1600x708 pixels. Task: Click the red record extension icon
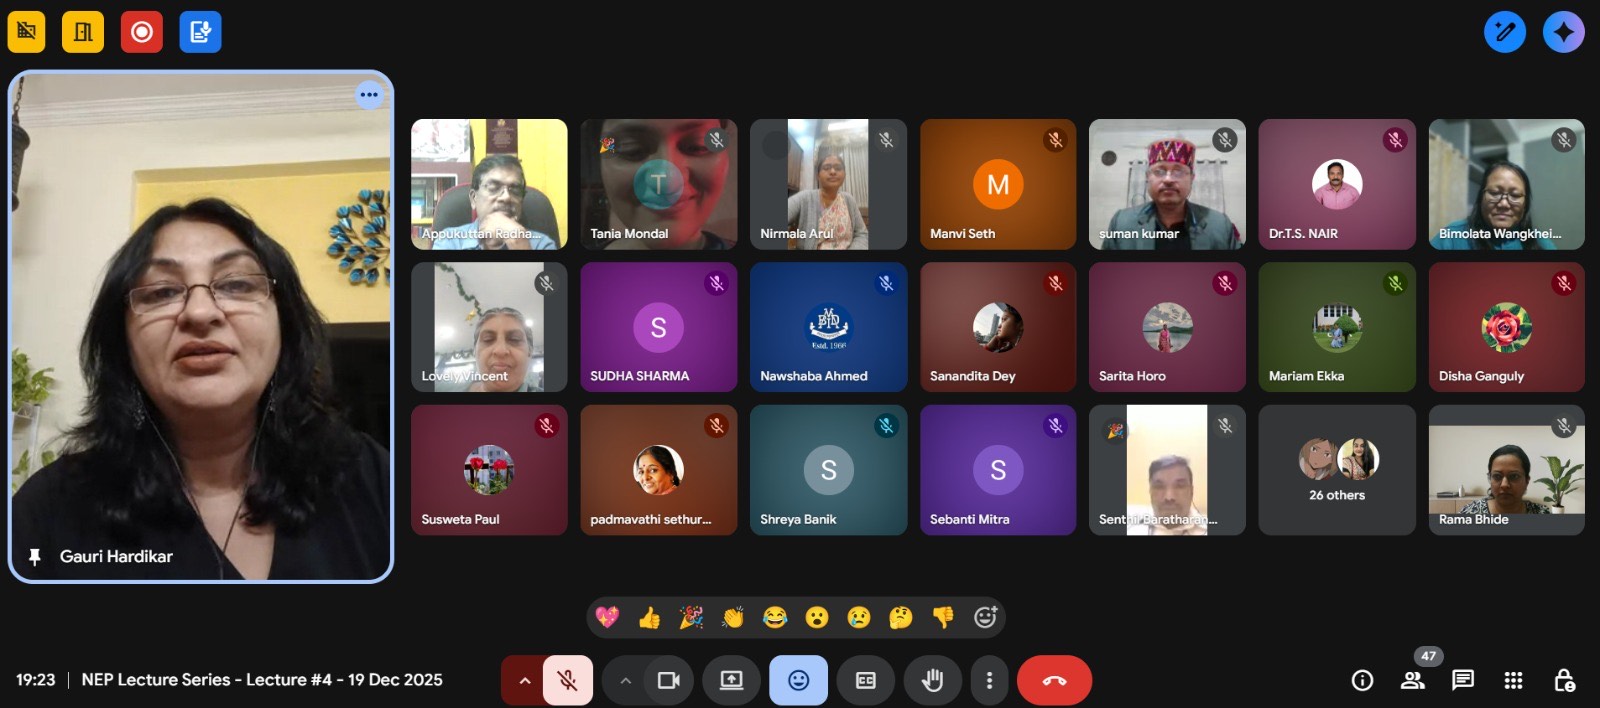coord(142,32)
